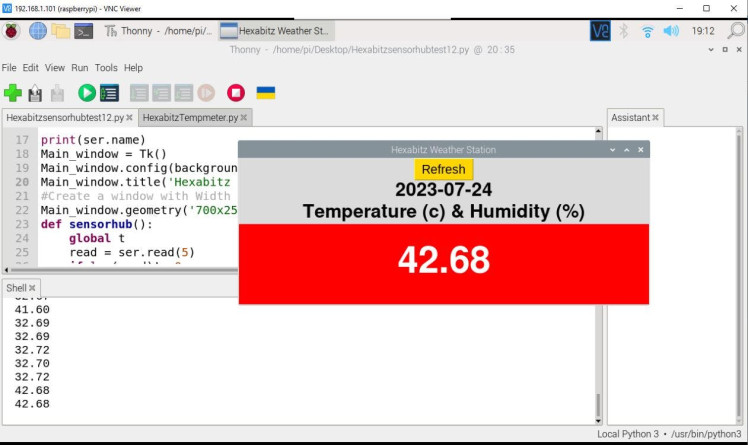Click the last 42.68 line in Shell
Image resolution: width=748 pixels, height=445 pixels.
32,404
